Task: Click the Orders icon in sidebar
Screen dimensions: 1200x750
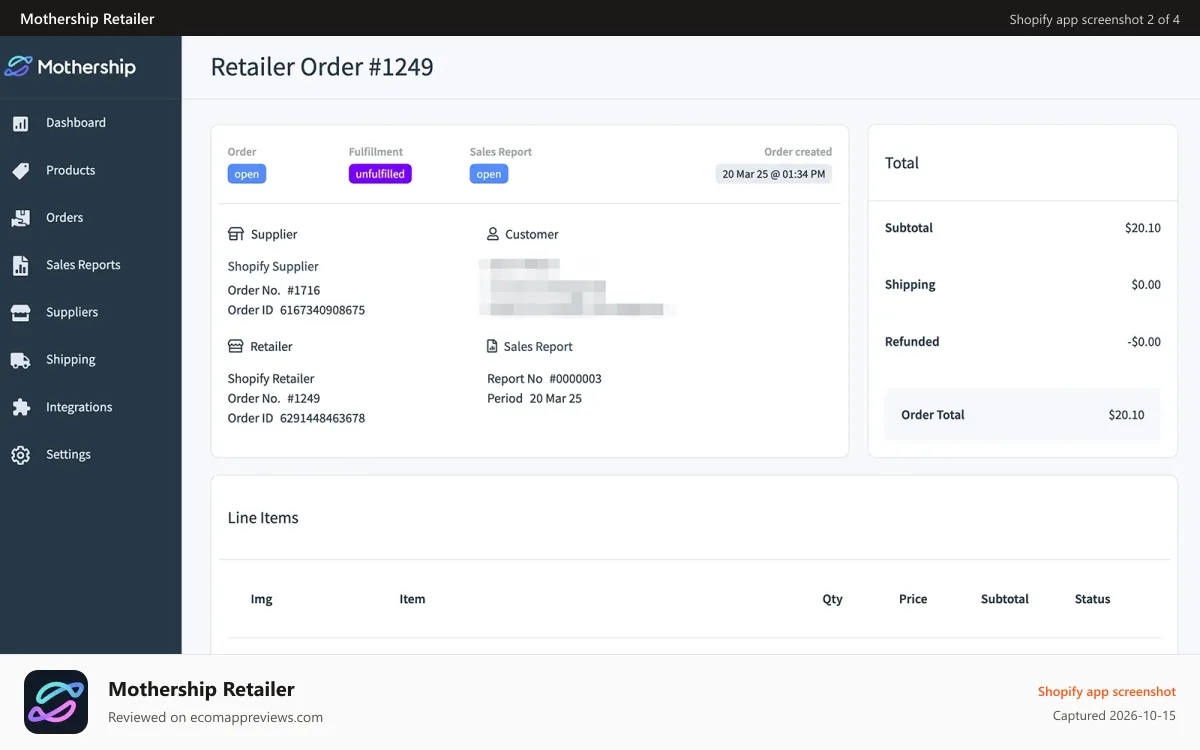Action: [x=20, y=218]
